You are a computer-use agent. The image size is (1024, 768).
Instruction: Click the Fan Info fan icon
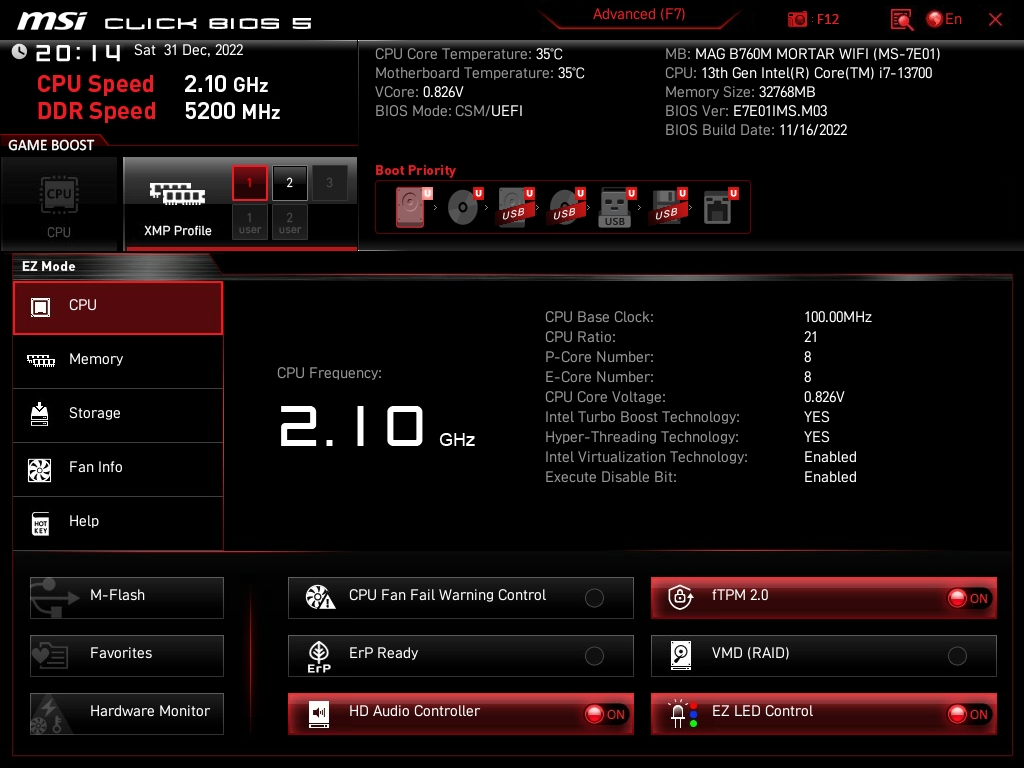point(40,470)
